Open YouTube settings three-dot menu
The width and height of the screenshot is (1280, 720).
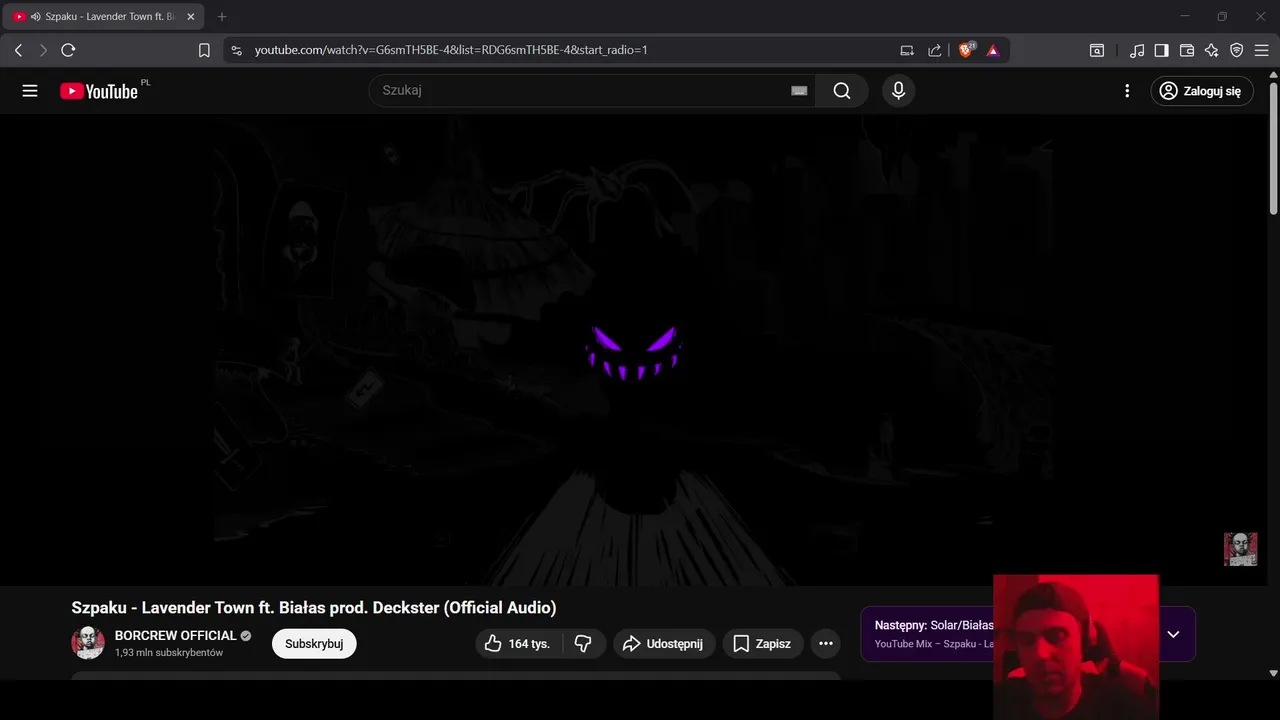pos(1127,91)
